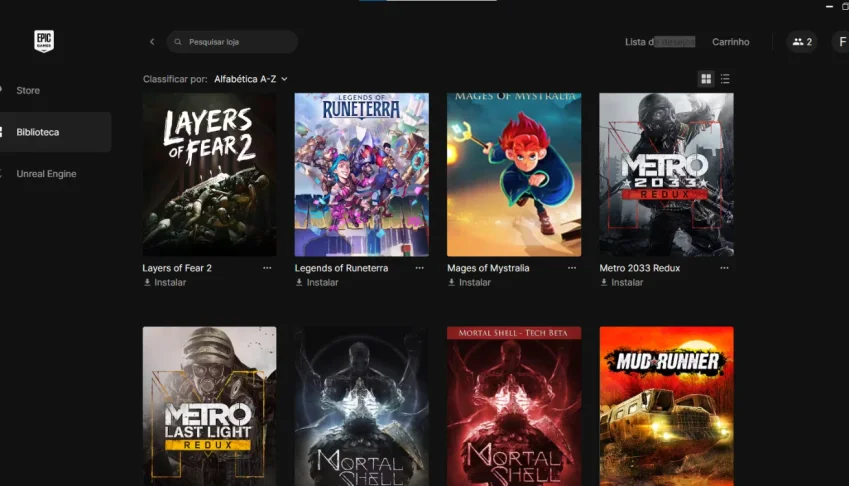Image resolution: width=849 pixels, height=486 pixels.
Task: Click the Legends of Runeterra title text
Action: tap(341, 268)
